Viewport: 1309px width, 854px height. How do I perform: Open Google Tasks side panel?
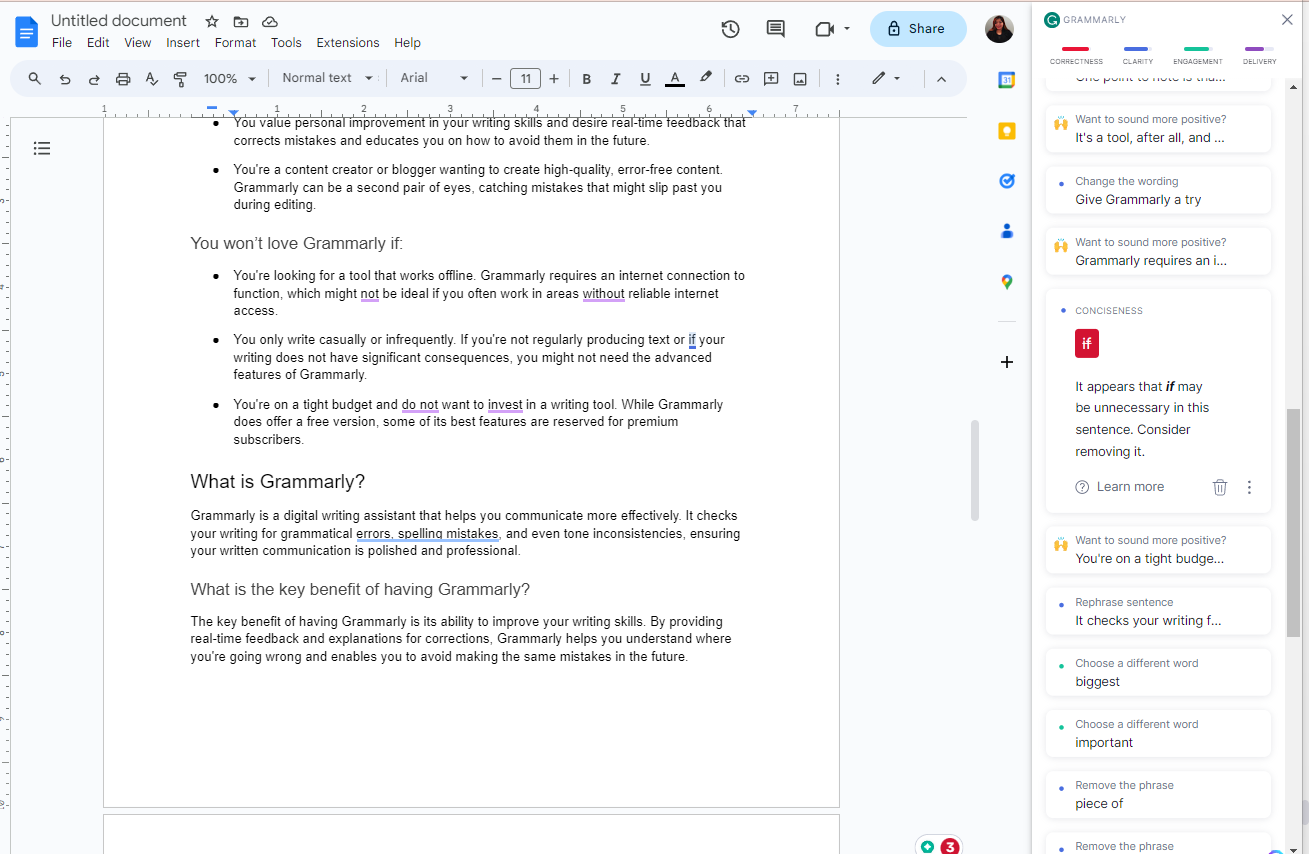pos(1007,181)
